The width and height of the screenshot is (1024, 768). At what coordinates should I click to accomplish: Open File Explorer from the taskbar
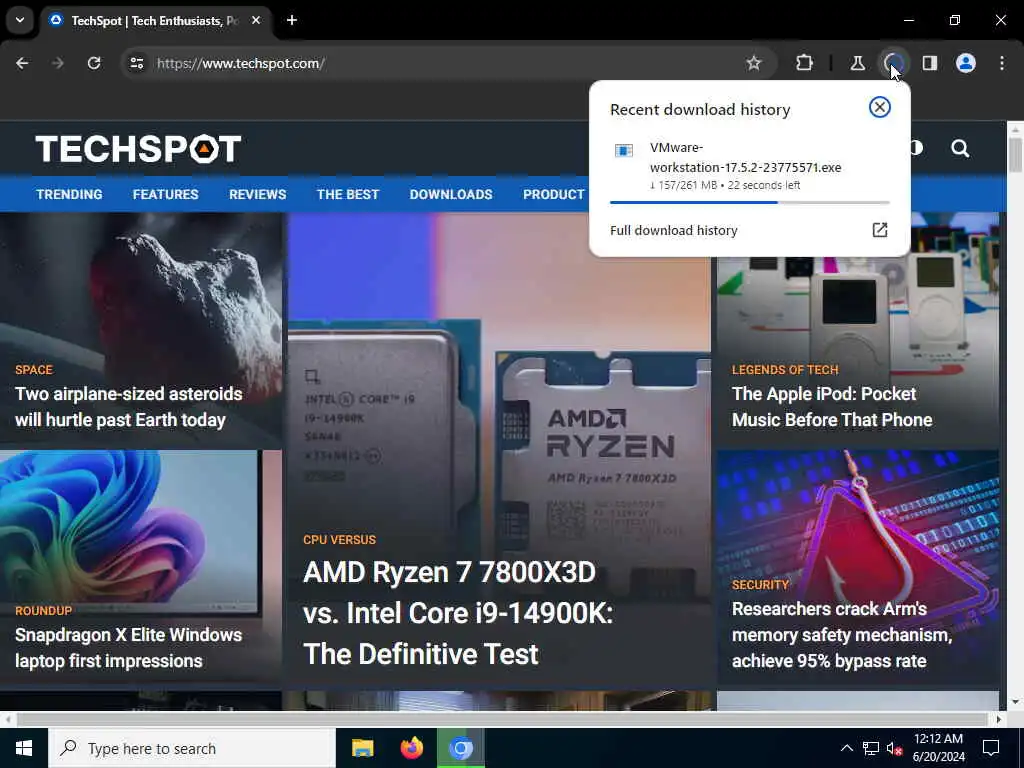click(362, 748)
